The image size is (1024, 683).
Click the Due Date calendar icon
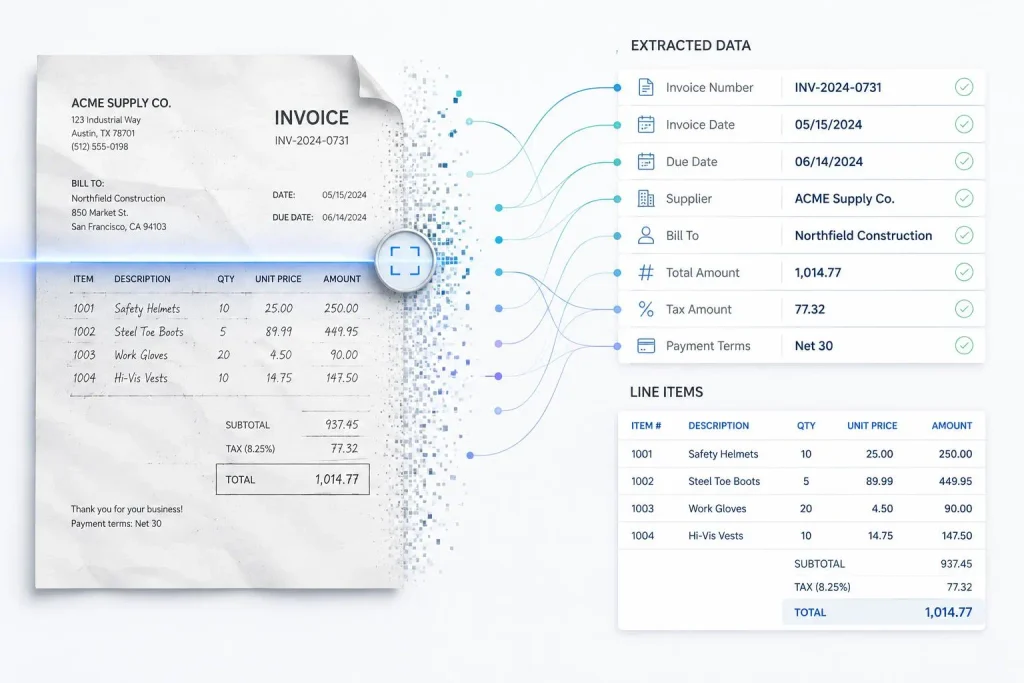645,161
